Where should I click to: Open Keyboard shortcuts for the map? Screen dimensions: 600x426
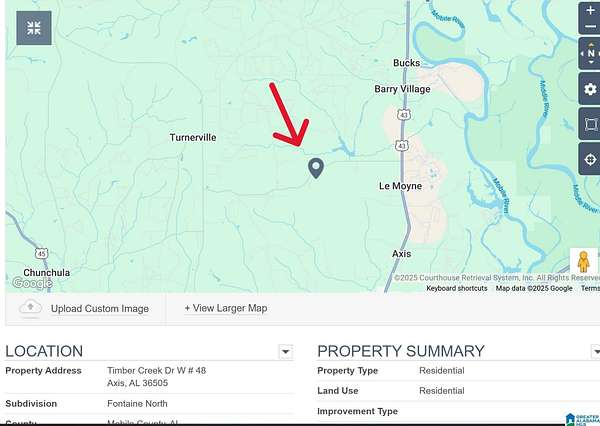tap(457, 288)
